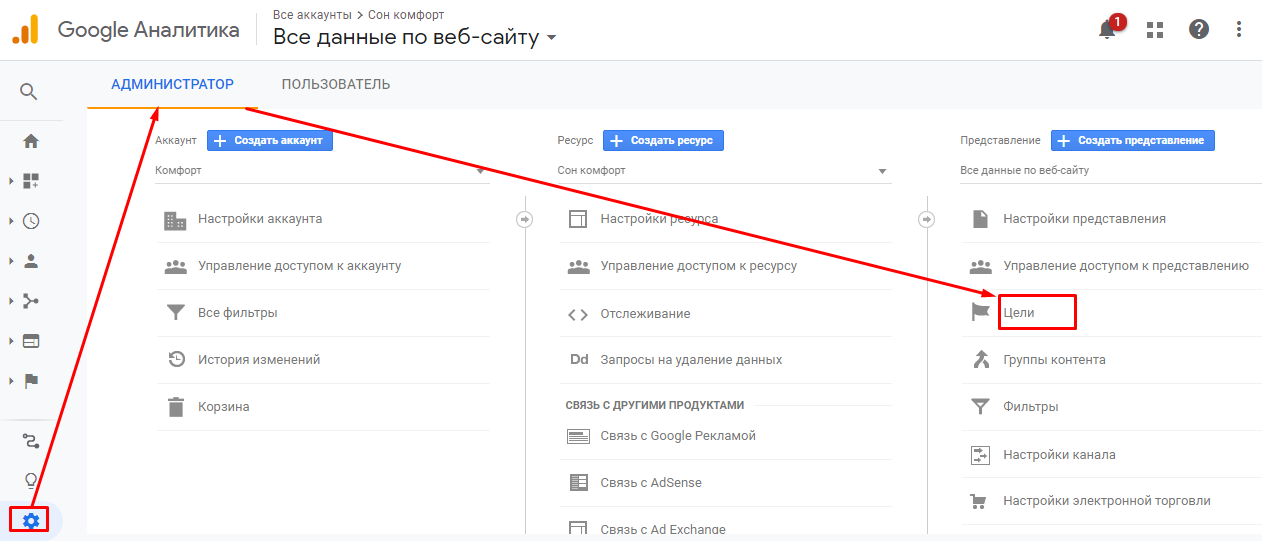Click the Создать представление button
This screenshot has height=541, width=1262.
(x=1132, y=140)
